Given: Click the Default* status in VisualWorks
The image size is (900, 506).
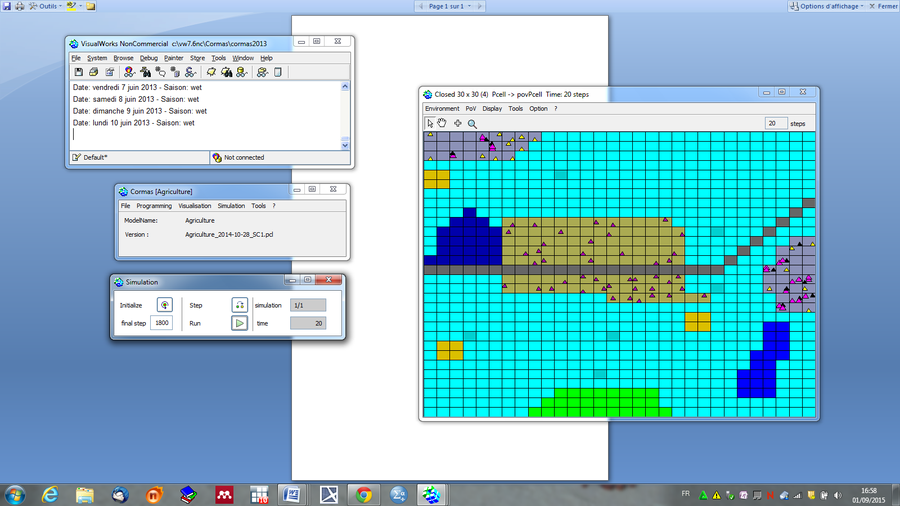Looking at the screenshot, I should (140, 157).
